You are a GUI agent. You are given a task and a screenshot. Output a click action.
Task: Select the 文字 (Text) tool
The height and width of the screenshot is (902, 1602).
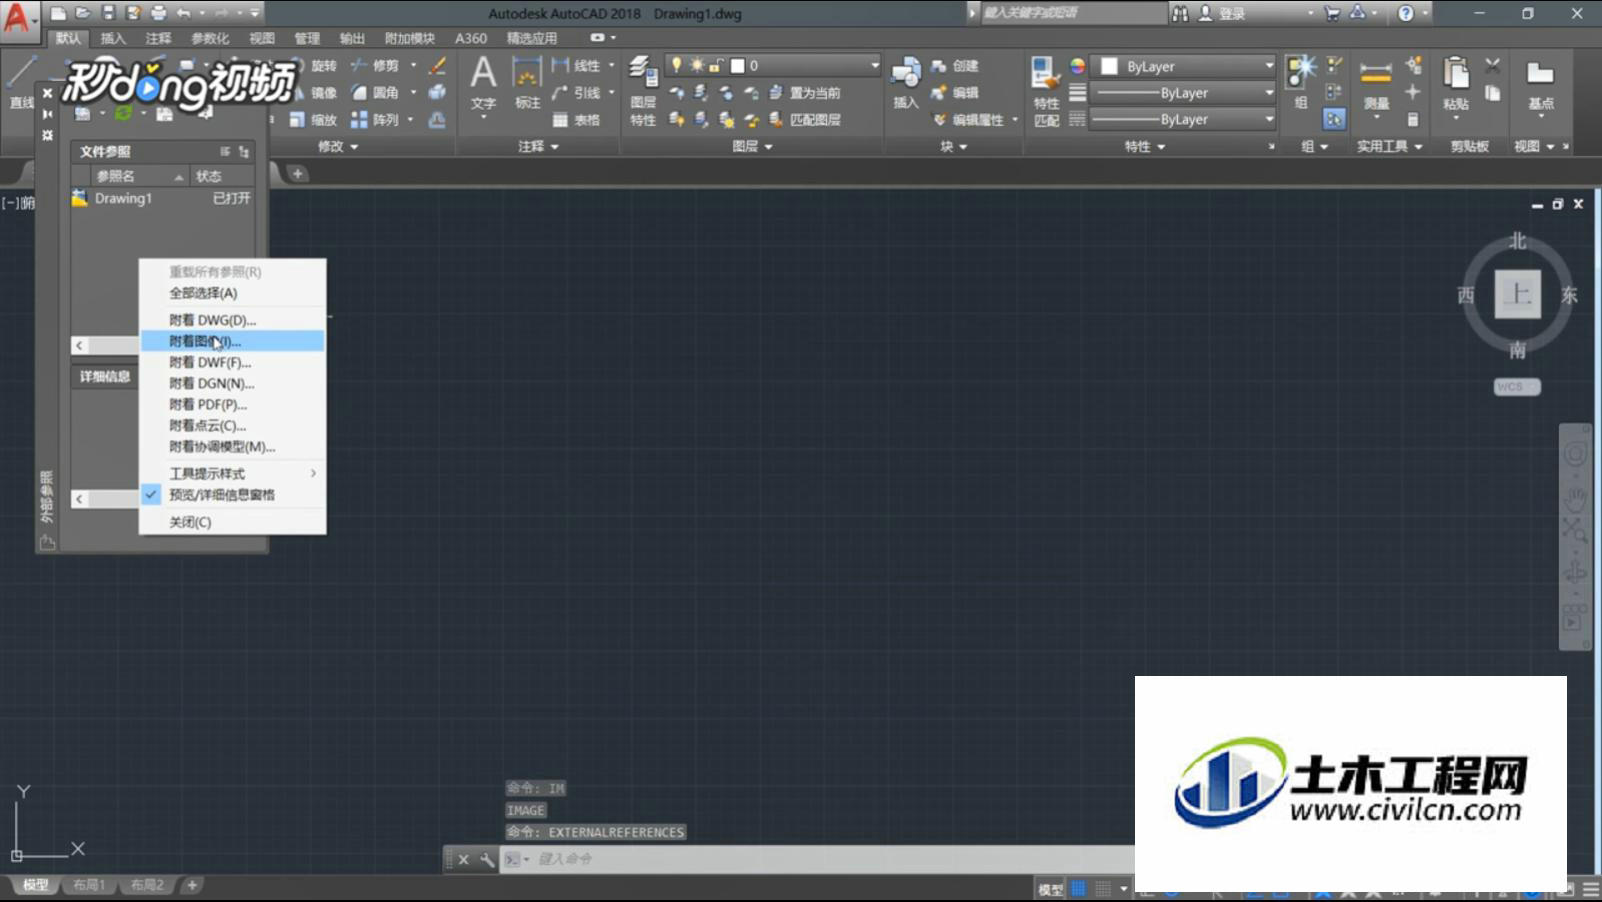tap(483, 82)
